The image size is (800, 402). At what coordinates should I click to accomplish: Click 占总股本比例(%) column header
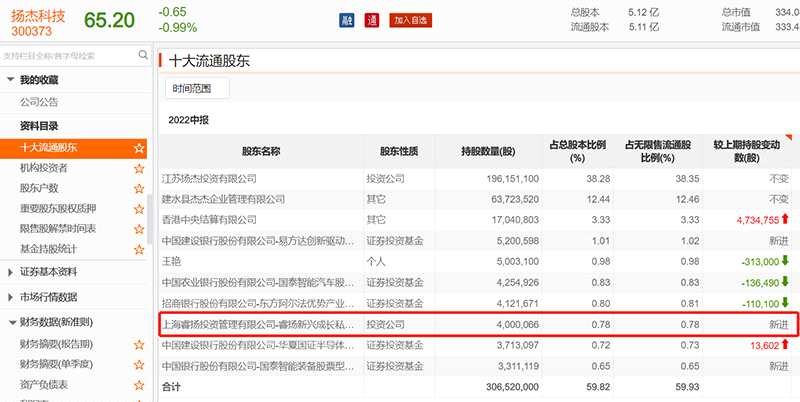pyautogui.click(x=577, y=151)
